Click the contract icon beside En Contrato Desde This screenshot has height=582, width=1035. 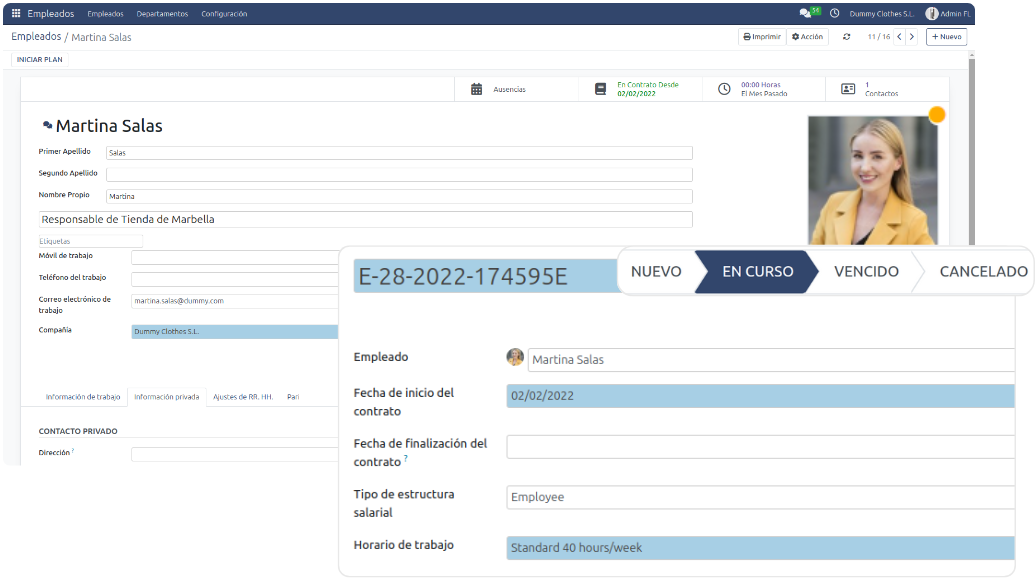point(599,89)
